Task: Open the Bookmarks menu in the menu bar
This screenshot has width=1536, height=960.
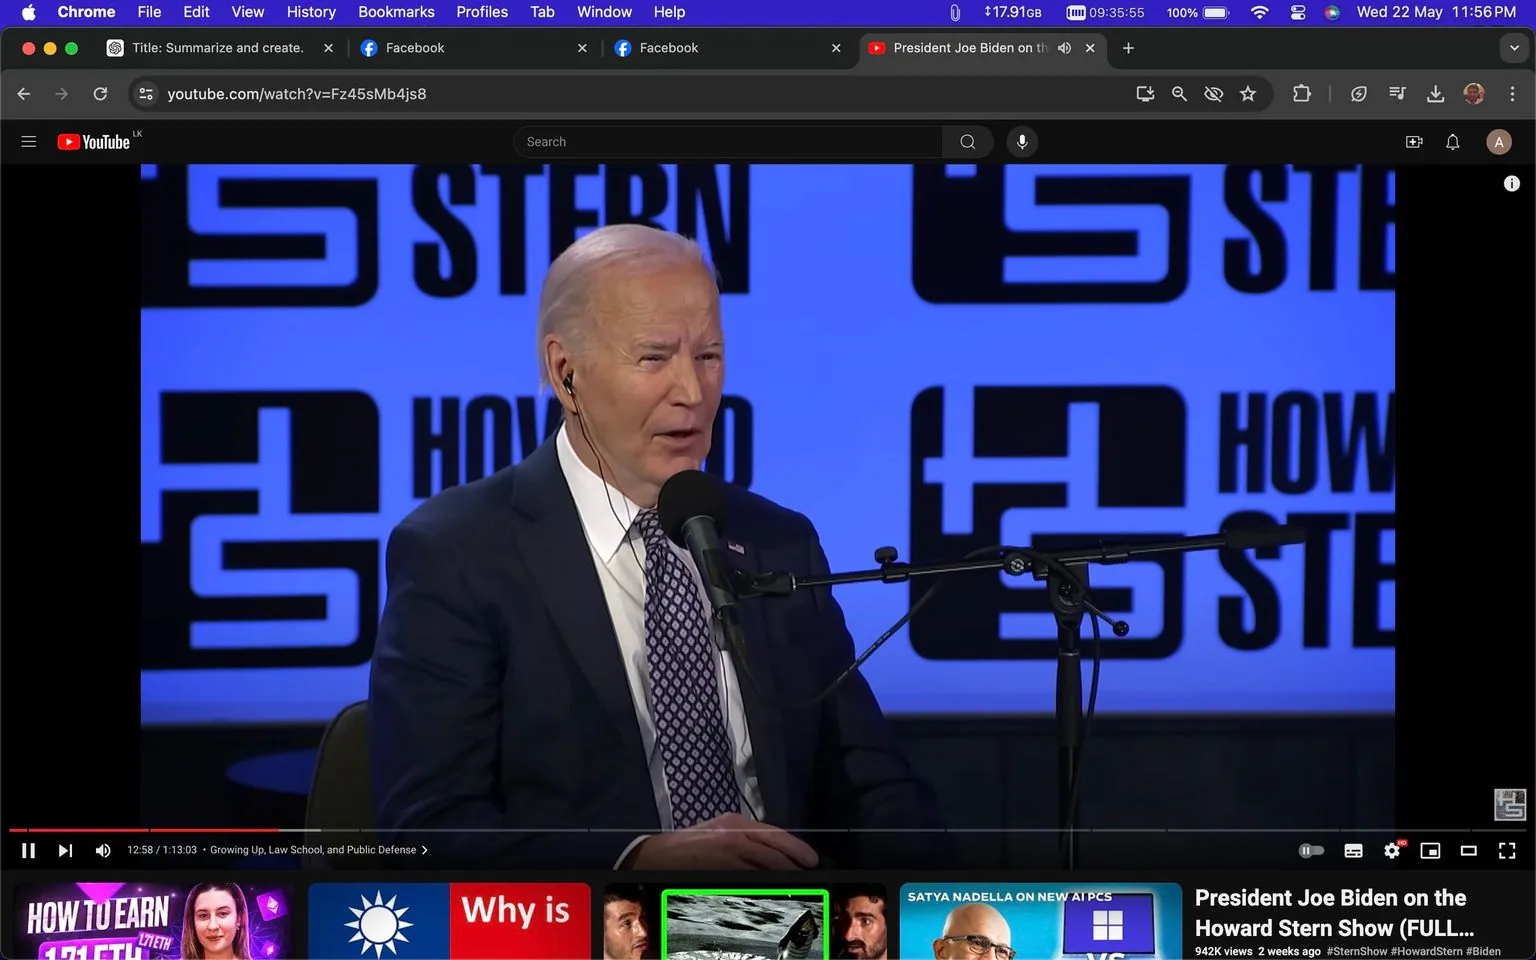Action: pyautogui.click(x=396, y=12)
